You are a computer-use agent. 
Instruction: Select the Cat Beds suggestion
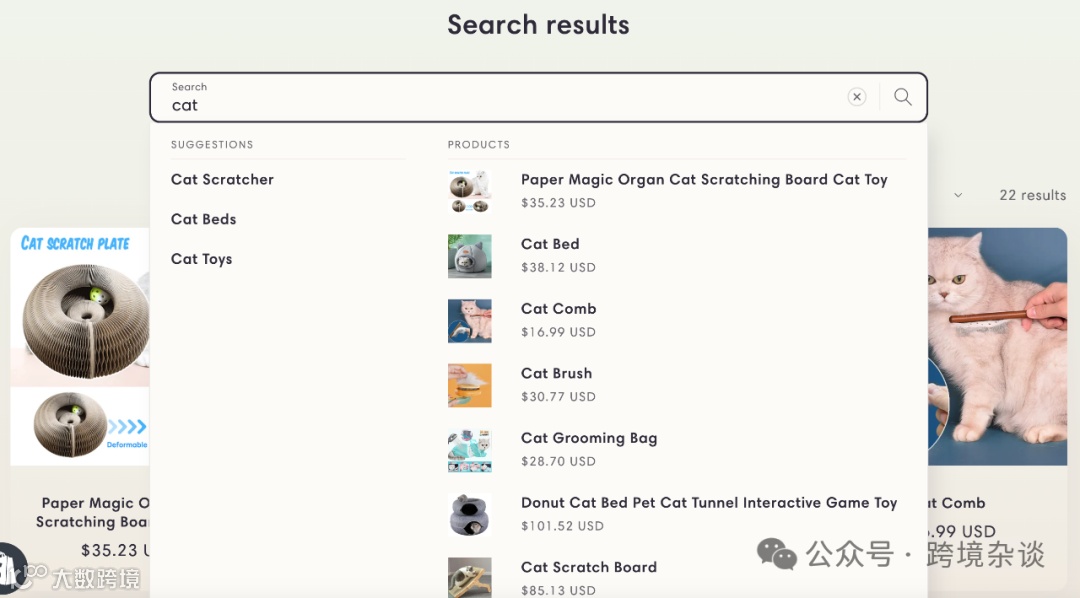click(x=204, y=219)
